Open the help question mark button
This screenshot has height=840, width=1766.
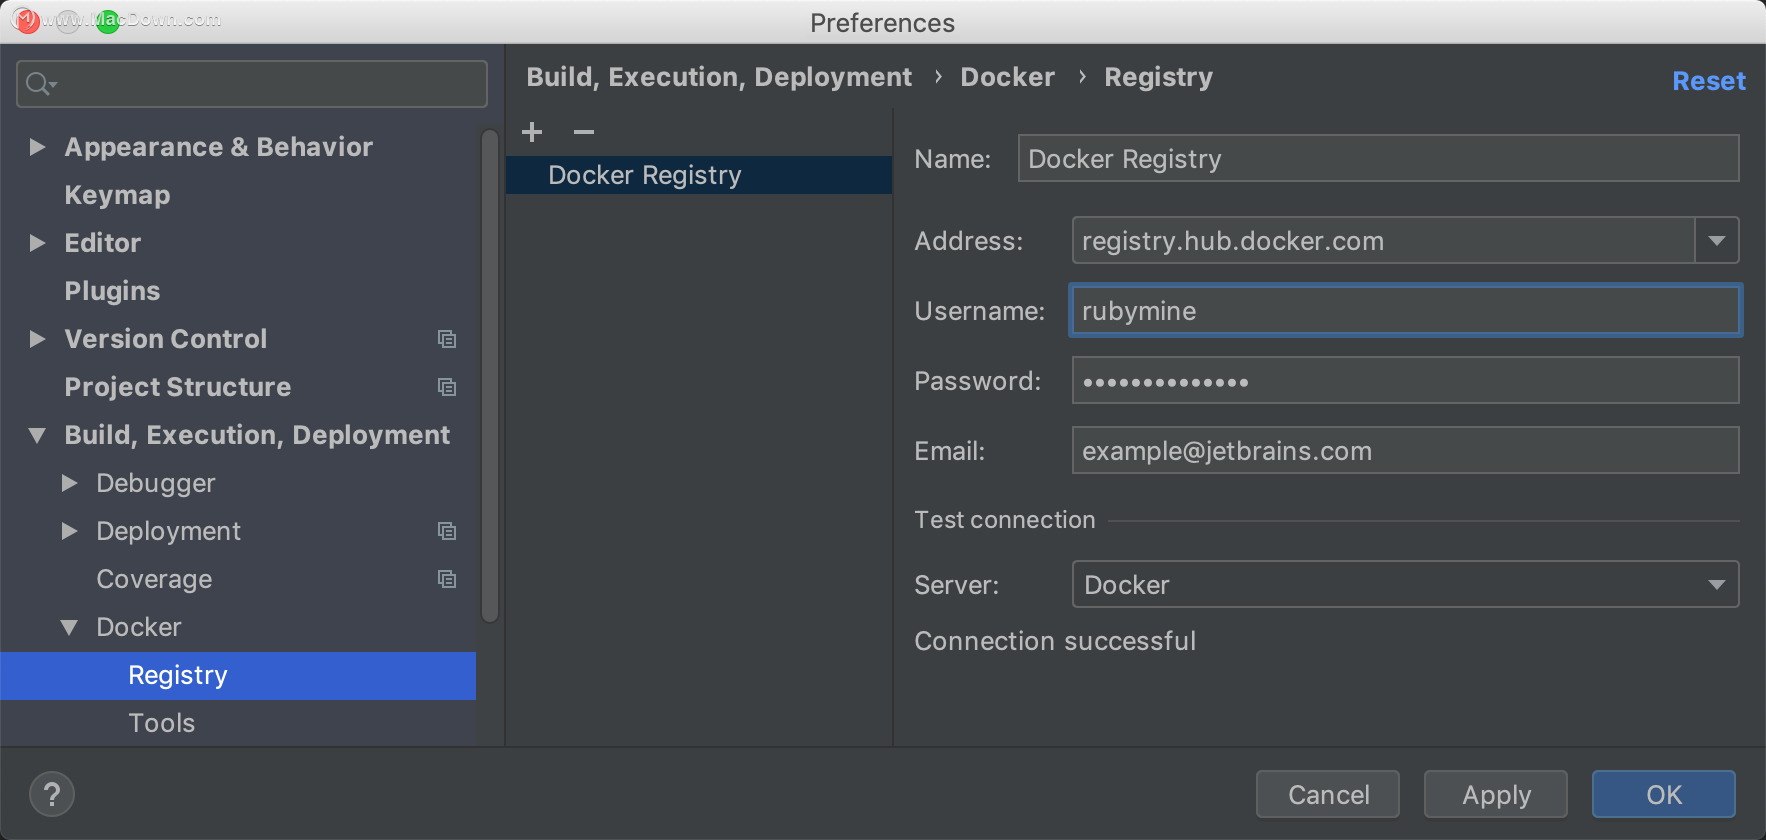52,795
